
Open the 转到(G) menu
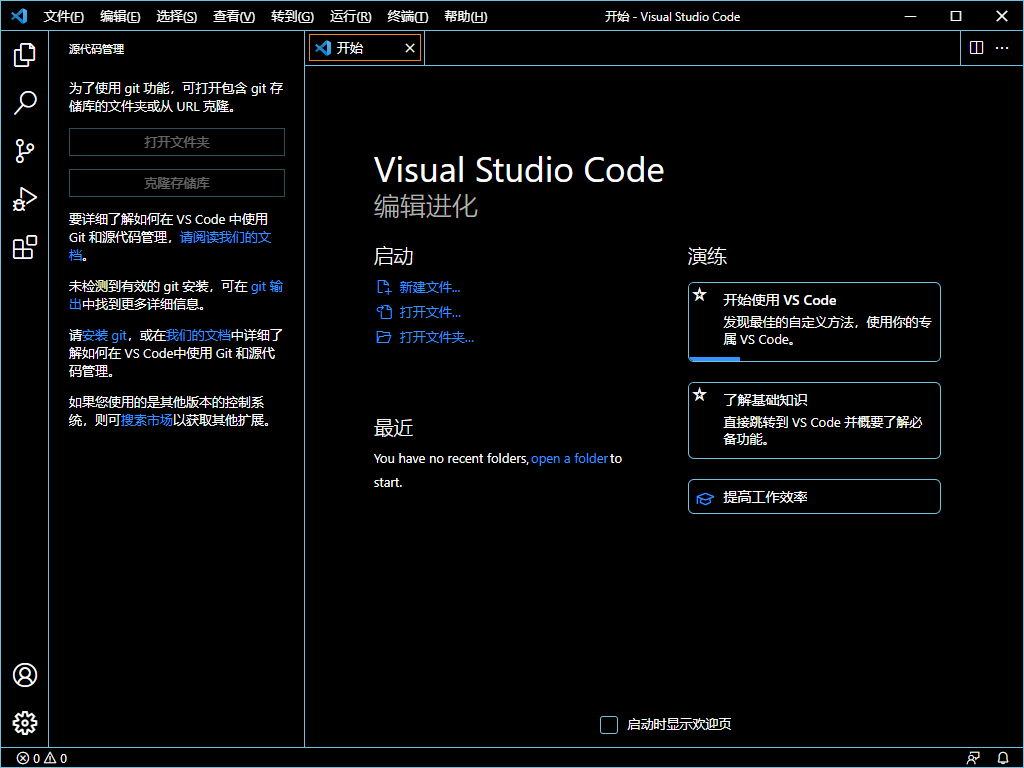point(292,16)
